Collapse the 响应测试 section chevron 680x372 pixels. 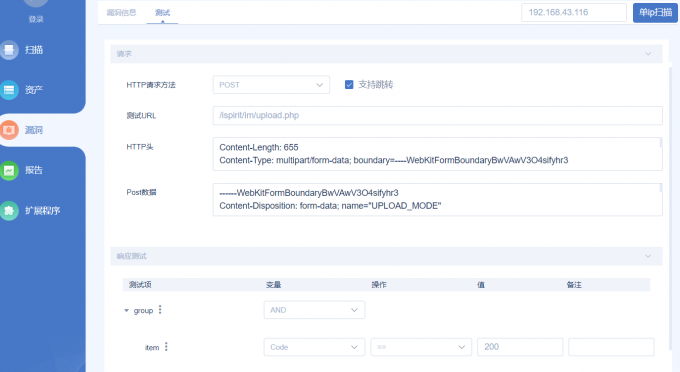[648, 256]
